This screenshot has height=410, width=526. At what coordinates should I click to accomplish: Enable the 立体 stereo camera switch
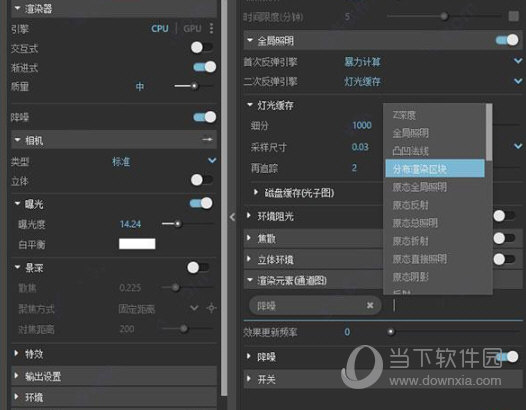tap(202, 180)
